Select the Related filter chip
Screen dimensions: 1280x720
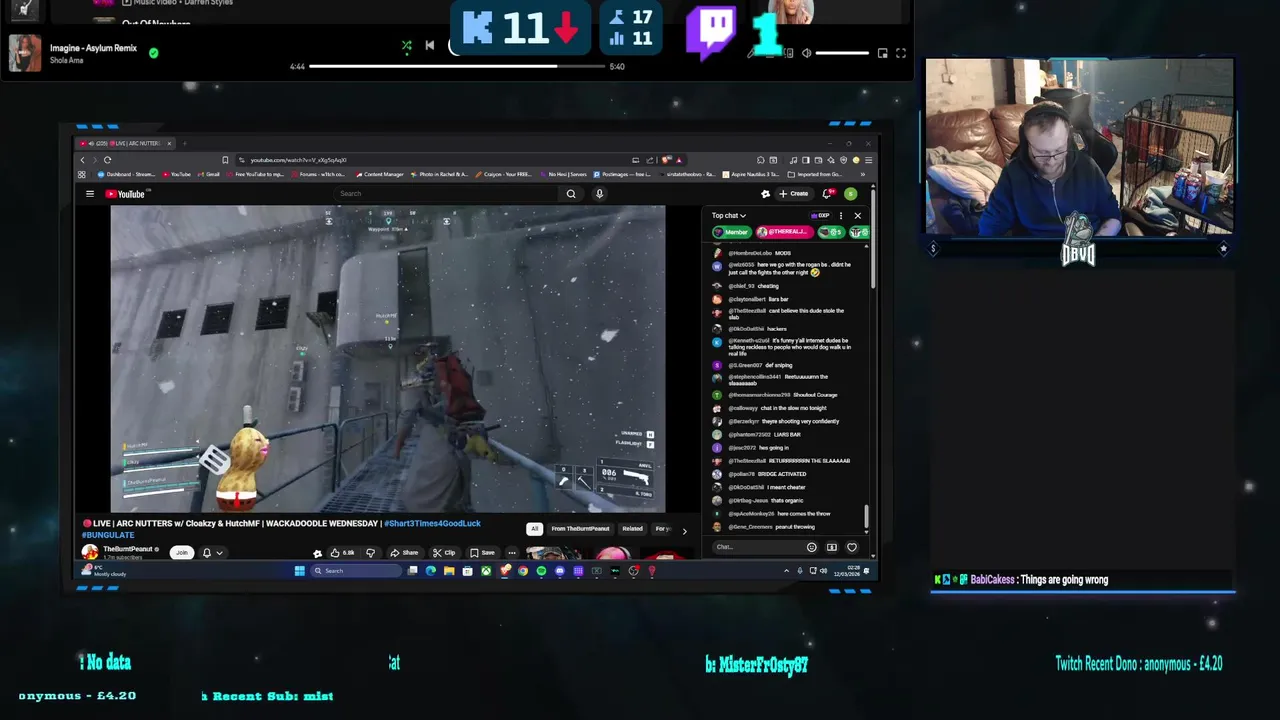coord(632,529)
